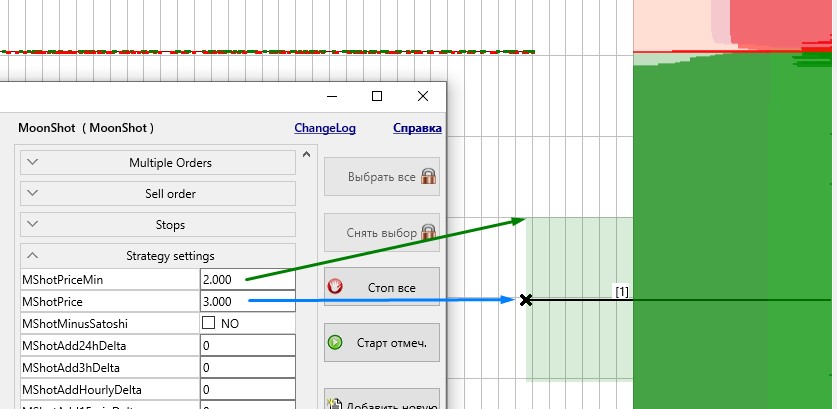The width and height of the screenshot is (837, 409).
Task: Click the MShotPriceMin value field
Action: (x=247, y=279)
